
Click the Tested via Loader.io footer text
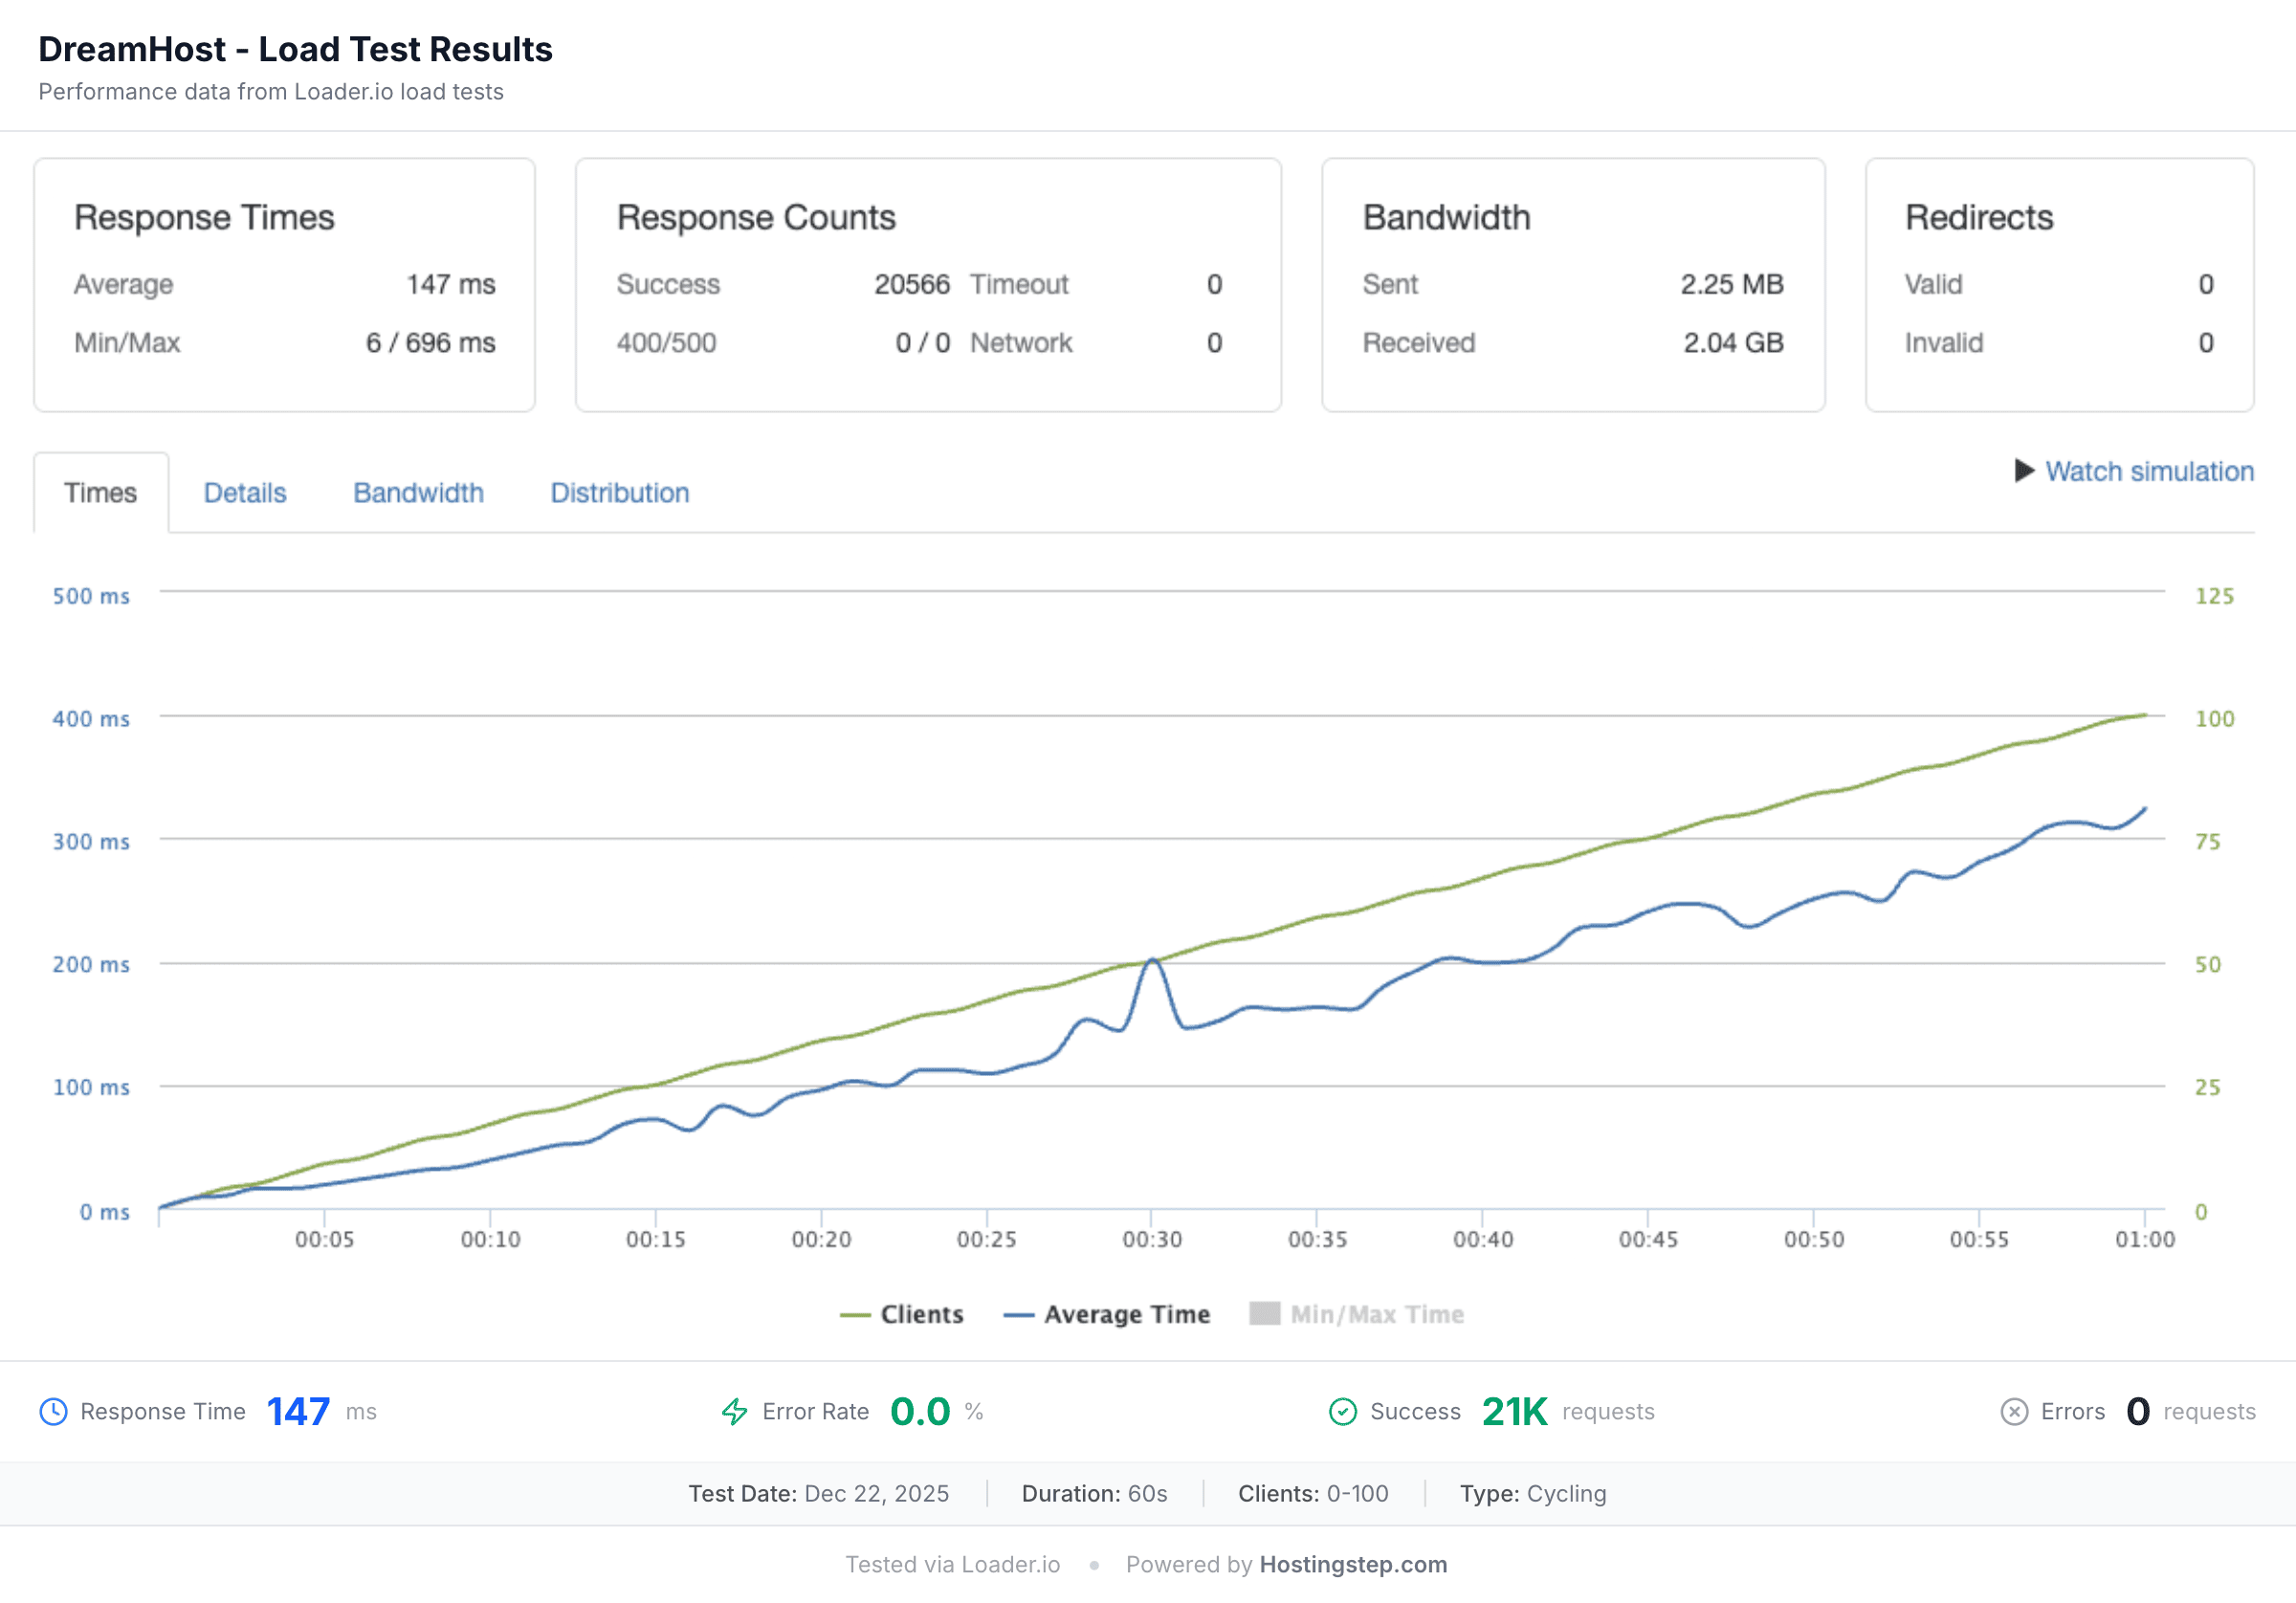(x=952, y=1564)
